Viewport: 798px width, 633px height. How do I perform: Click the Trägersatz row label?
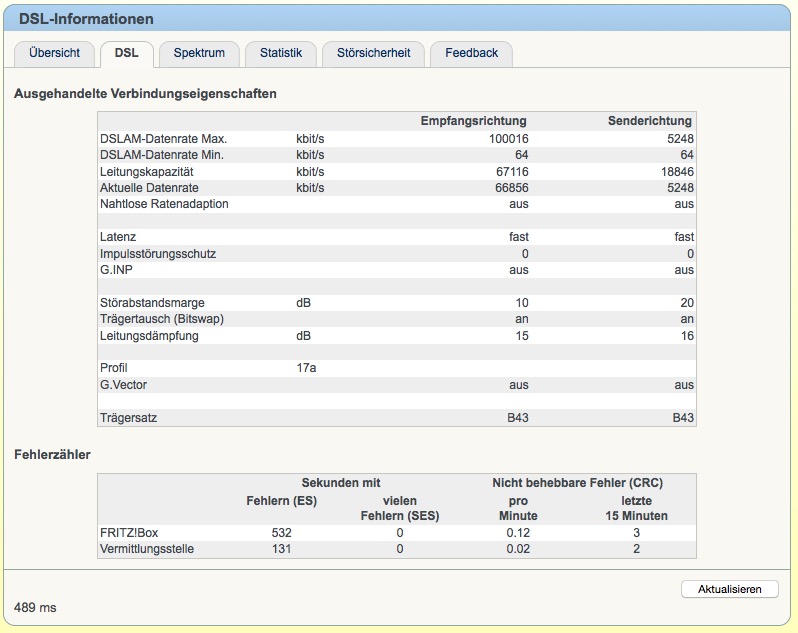click(x=128, y=418)
